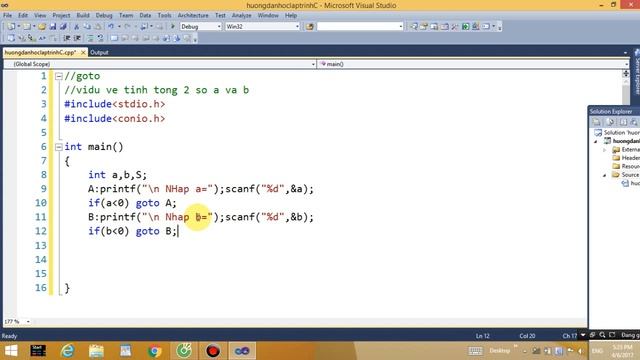Open the File menu
Viewport: 640px width, 360px height.
click(7, 15)
